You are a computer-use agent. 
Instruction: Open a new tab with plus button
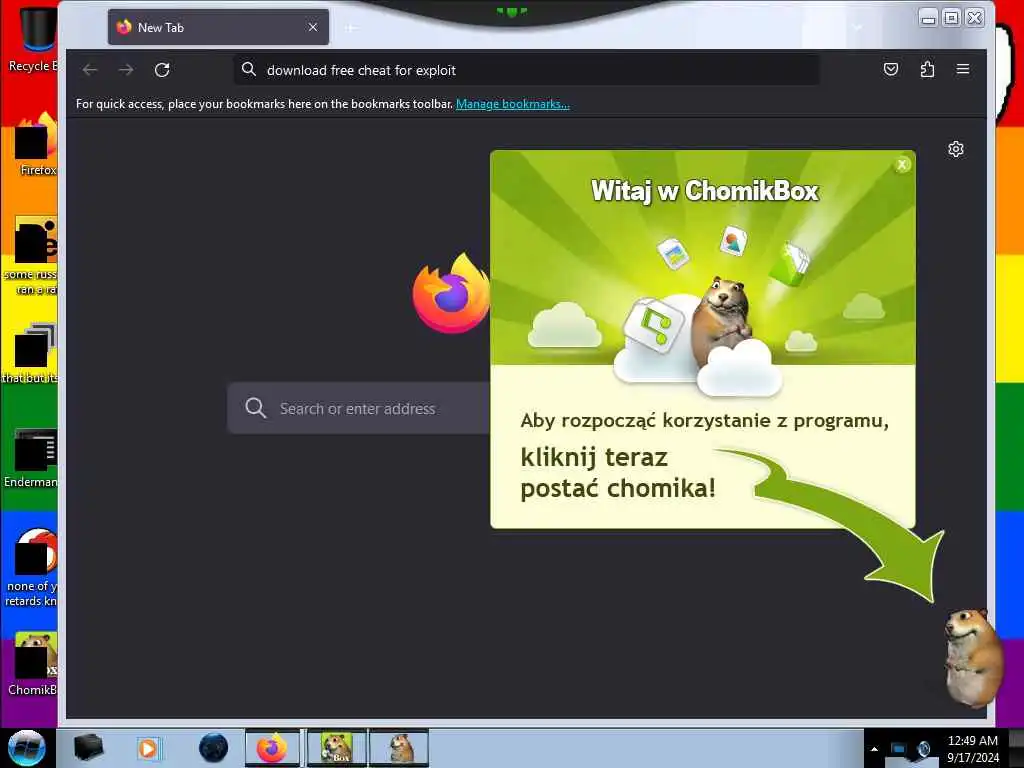tap(351, 27)
